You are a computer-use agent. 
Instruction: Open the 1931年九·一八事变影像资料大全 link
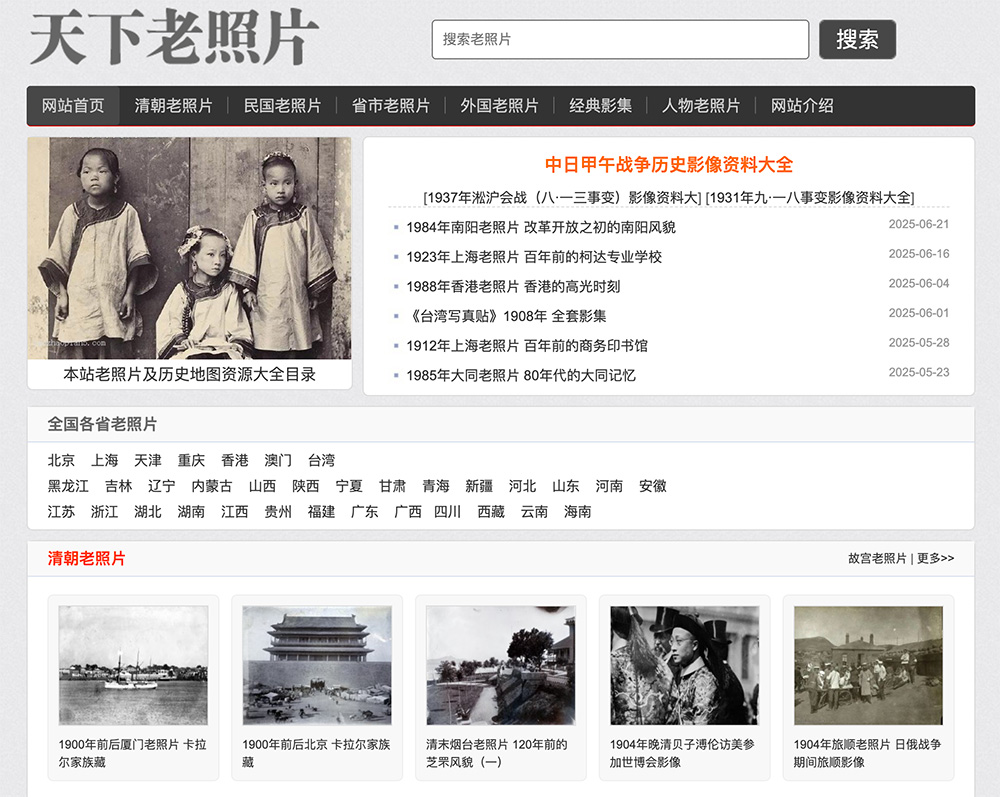(809, 198)
